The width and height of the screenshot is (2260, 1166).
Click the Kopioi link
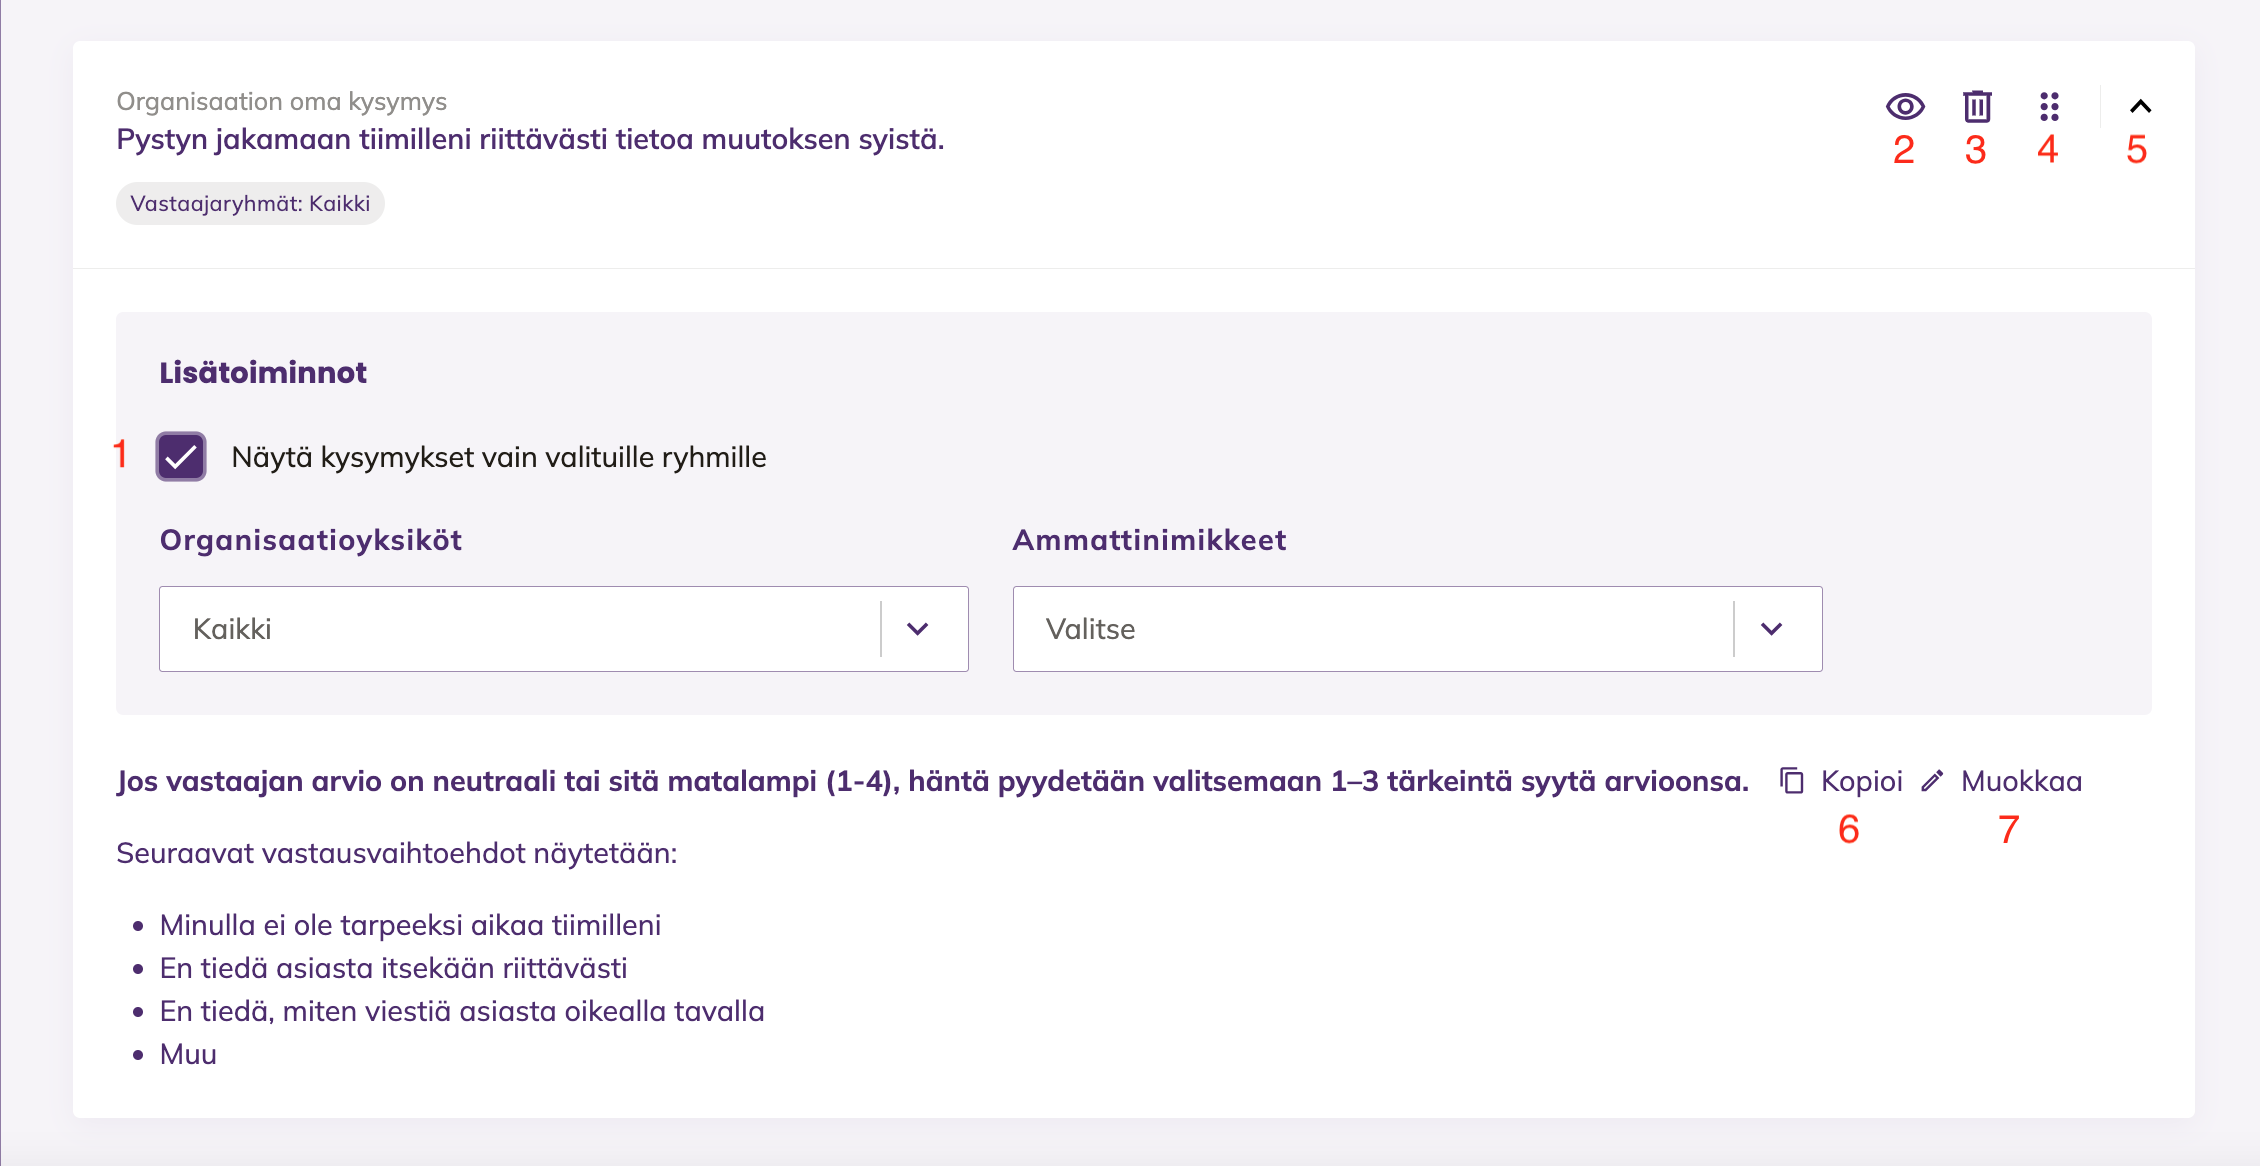coord(1861,781)
